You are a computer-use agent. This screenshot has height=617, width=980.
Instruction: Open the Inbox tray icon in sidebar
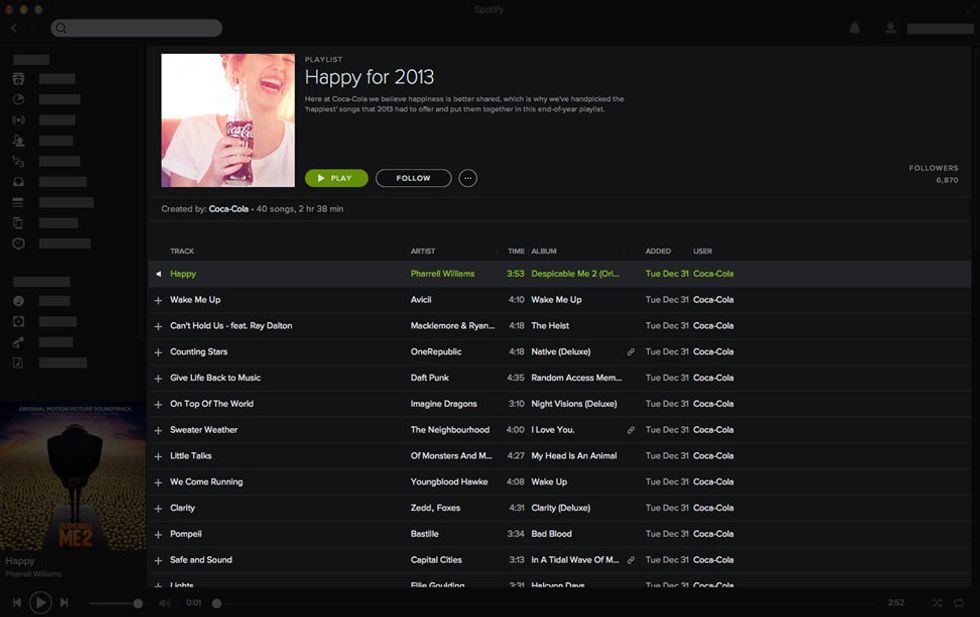click(18, 182)
